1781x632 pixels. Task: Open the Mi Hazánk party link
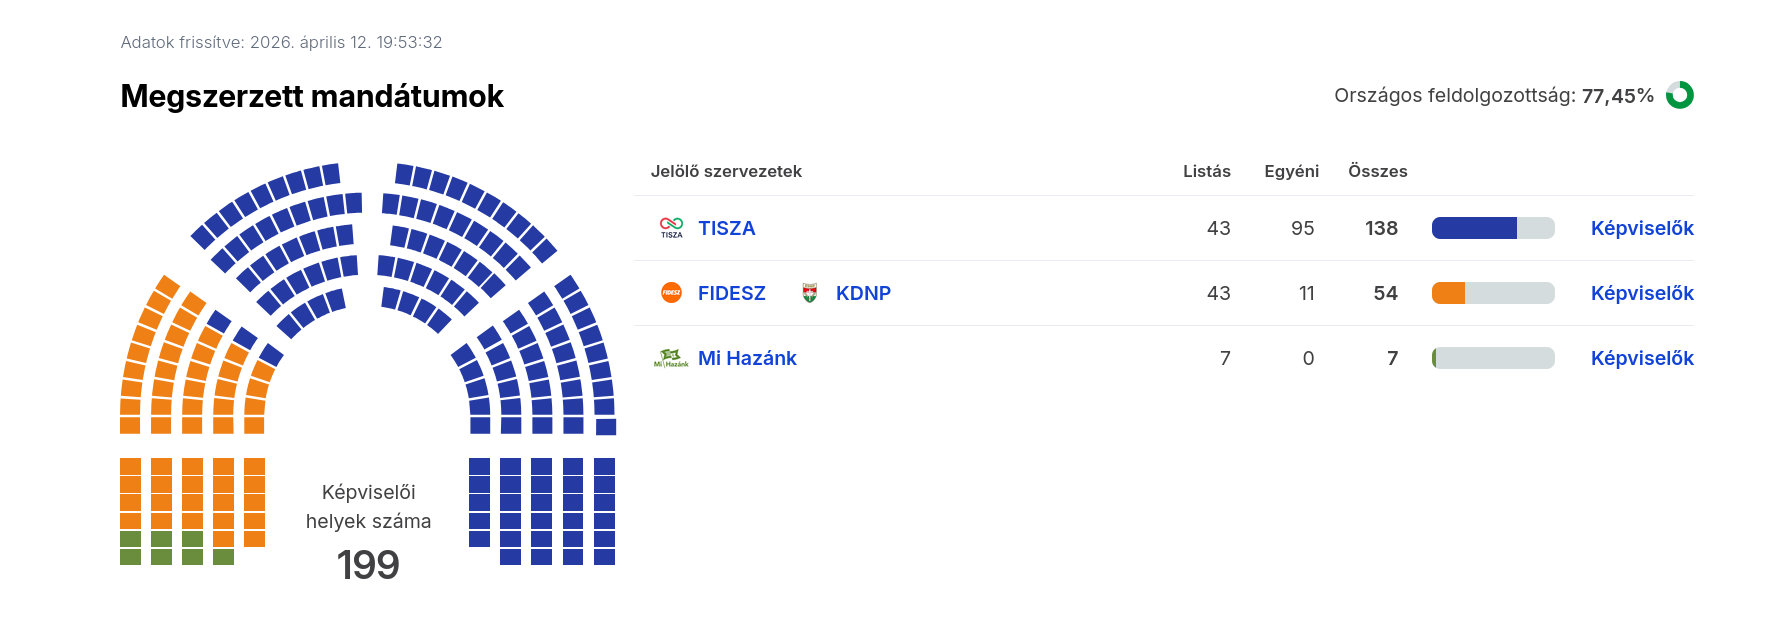coord(747,358)
